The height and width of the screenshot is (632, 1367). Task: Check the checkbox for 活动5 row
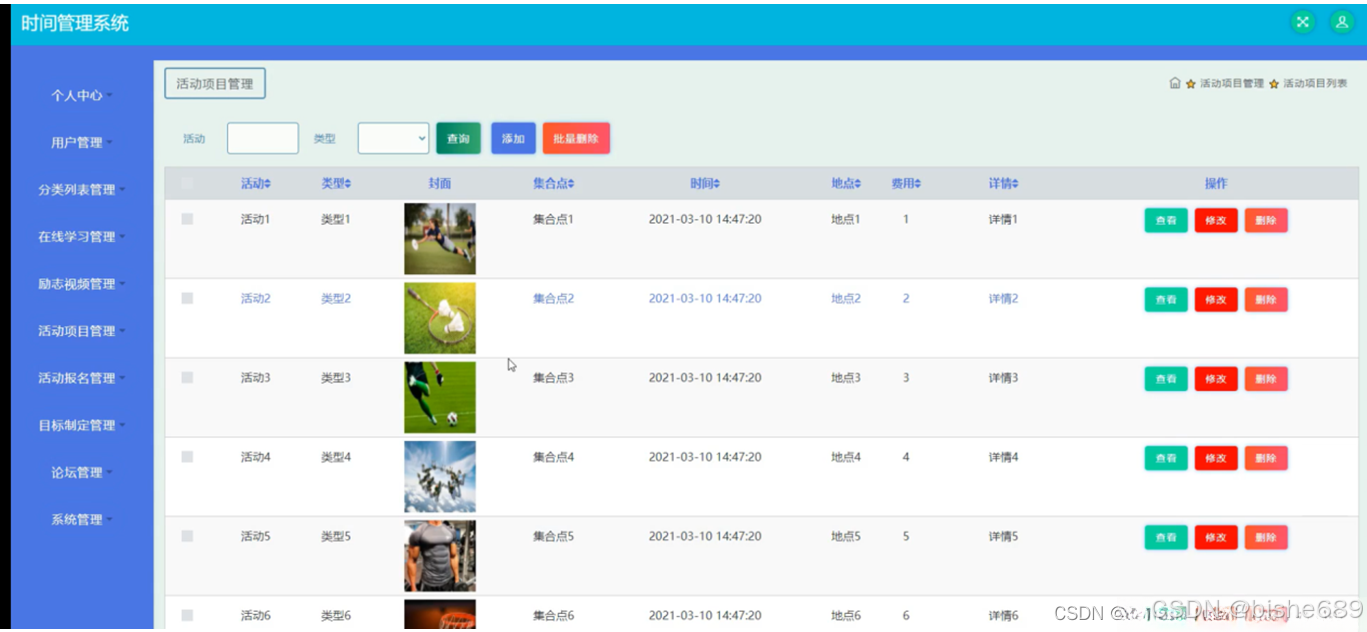[187, 536]
